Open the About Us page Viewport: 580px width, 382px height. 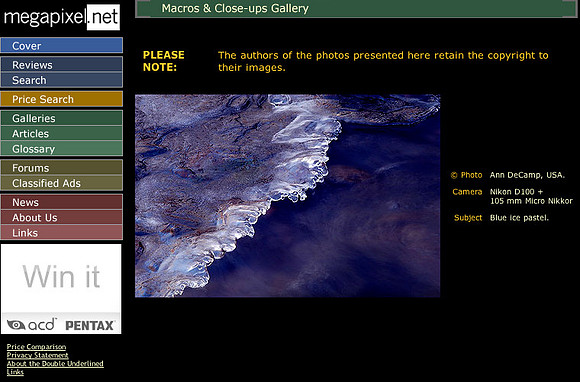pyautogui.click(x=61, y=217)
